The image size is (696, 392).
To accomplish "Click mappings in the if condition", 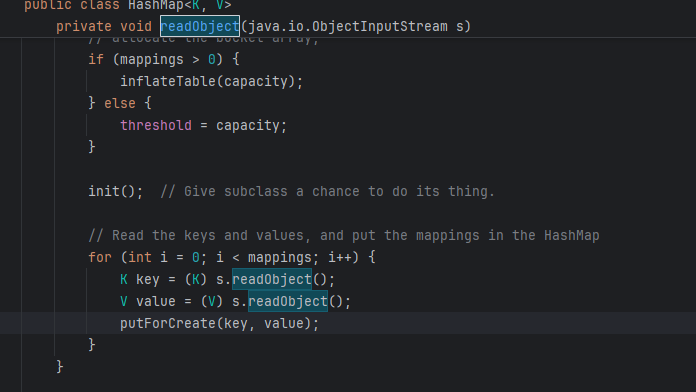I will click(152, 59).
